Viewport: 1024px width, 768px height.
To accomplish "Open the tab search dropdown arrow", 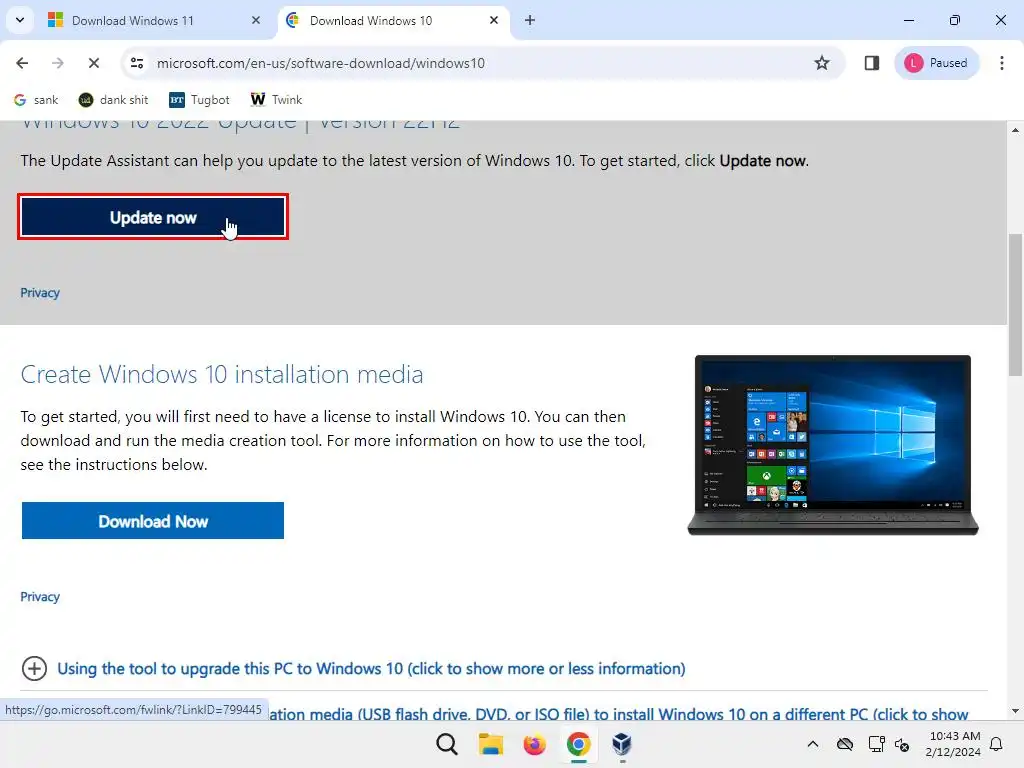I will coord(20,20).
